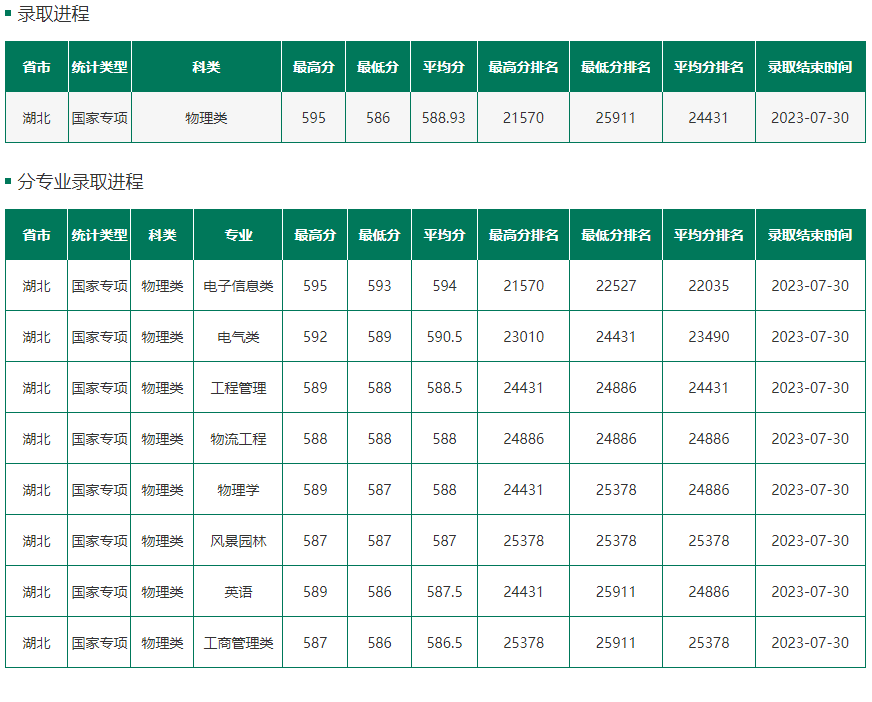
Task: Select the '电气类' major cell
Action: tap(238, 337)
